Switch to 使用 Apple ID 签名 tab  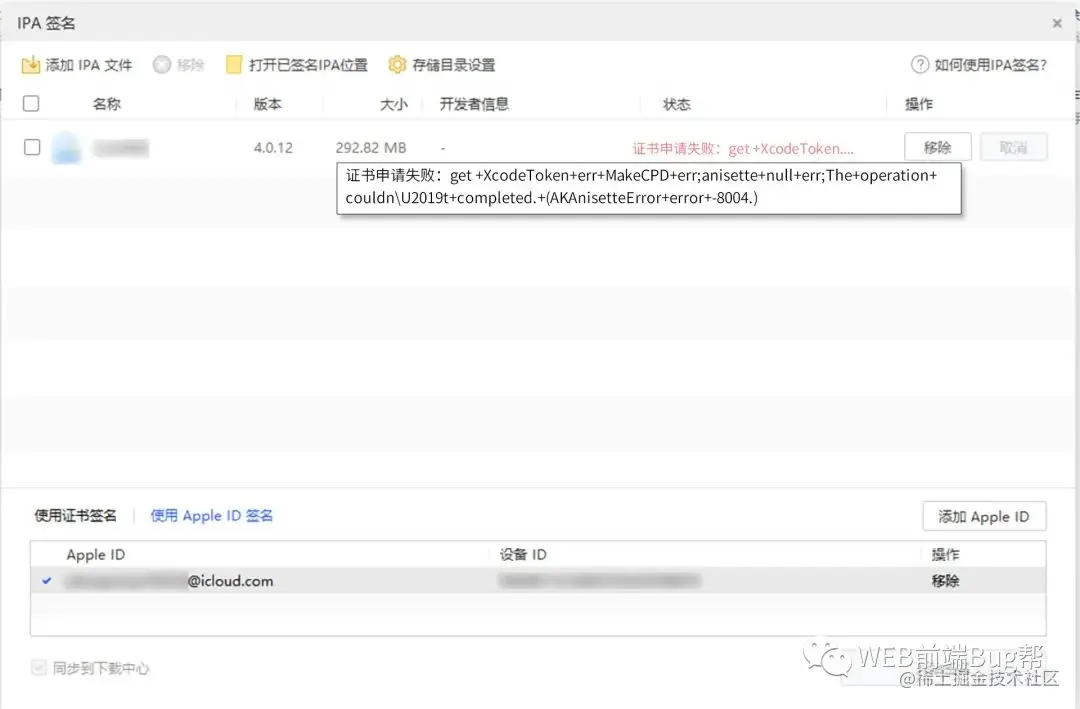tap(212, 515)
